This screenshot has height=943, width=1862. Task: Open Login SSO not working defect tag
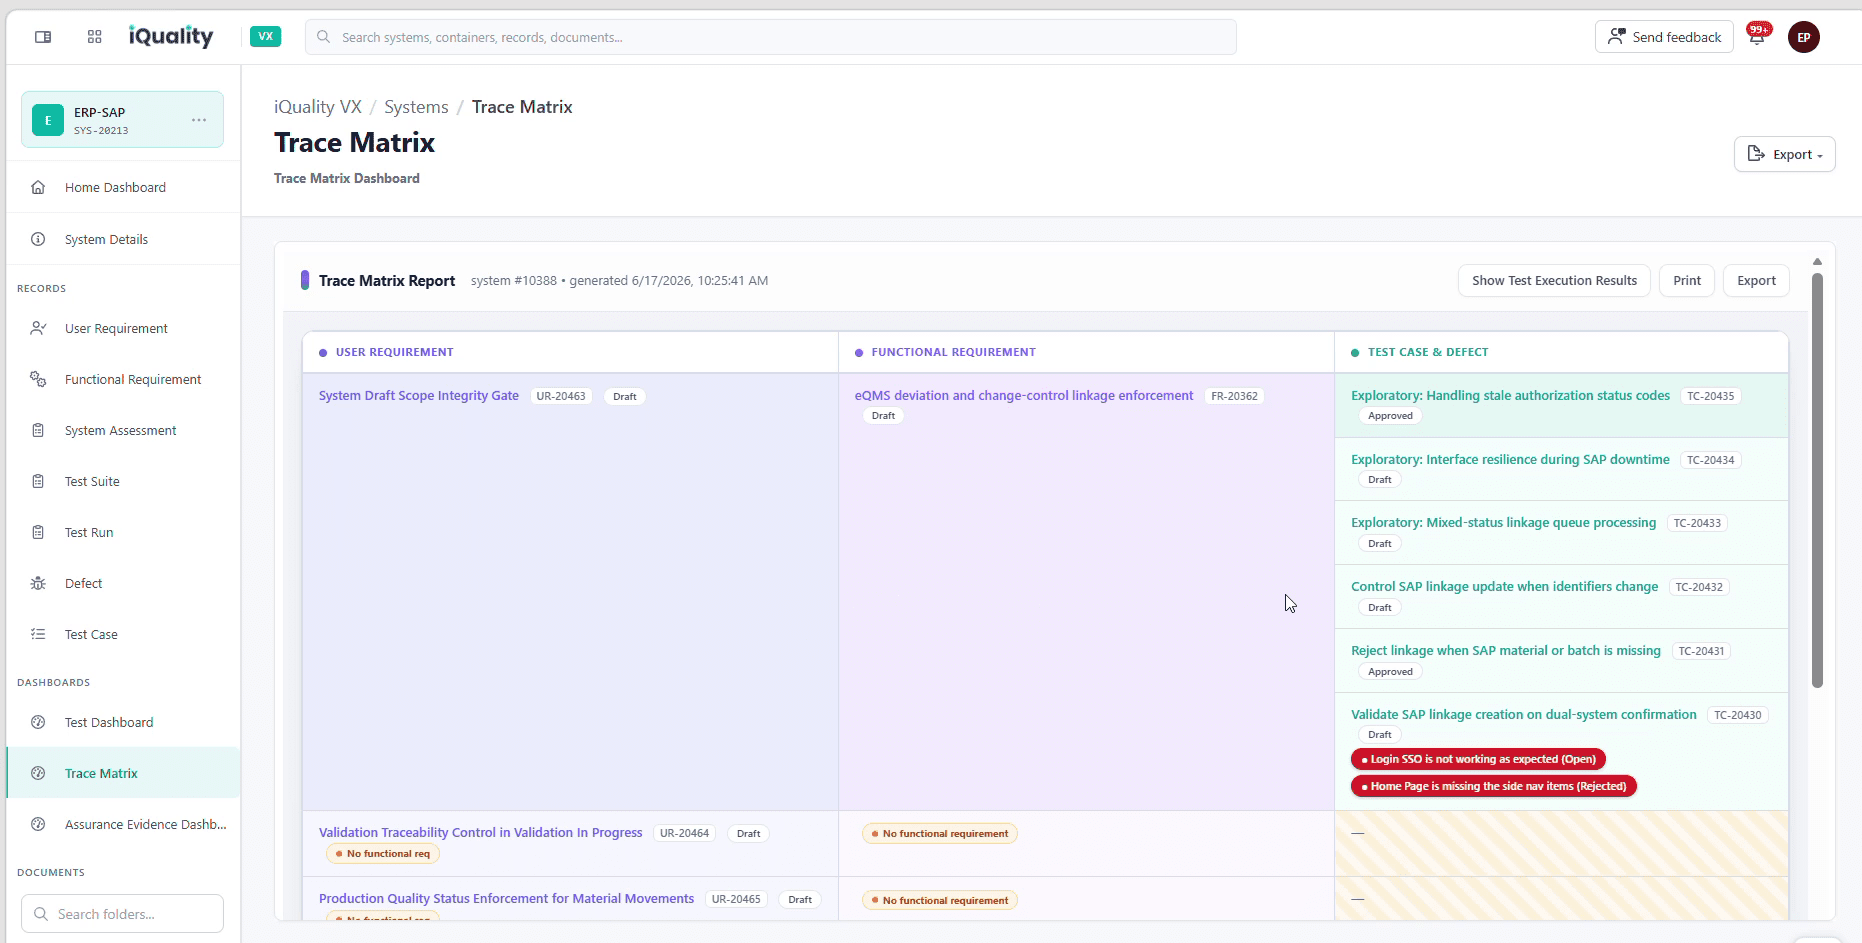click(x=1478, y=759)
